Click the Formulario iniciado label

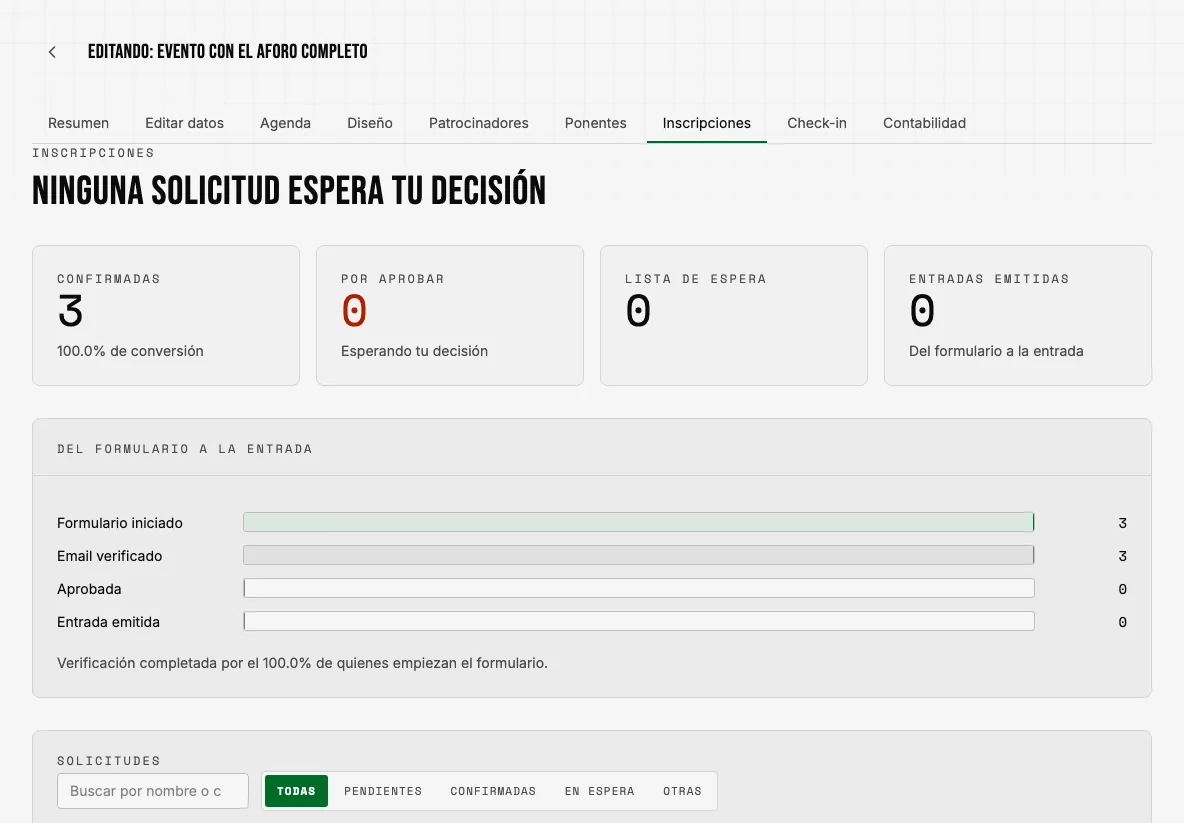pyautogui.click(x=119, y=523)
